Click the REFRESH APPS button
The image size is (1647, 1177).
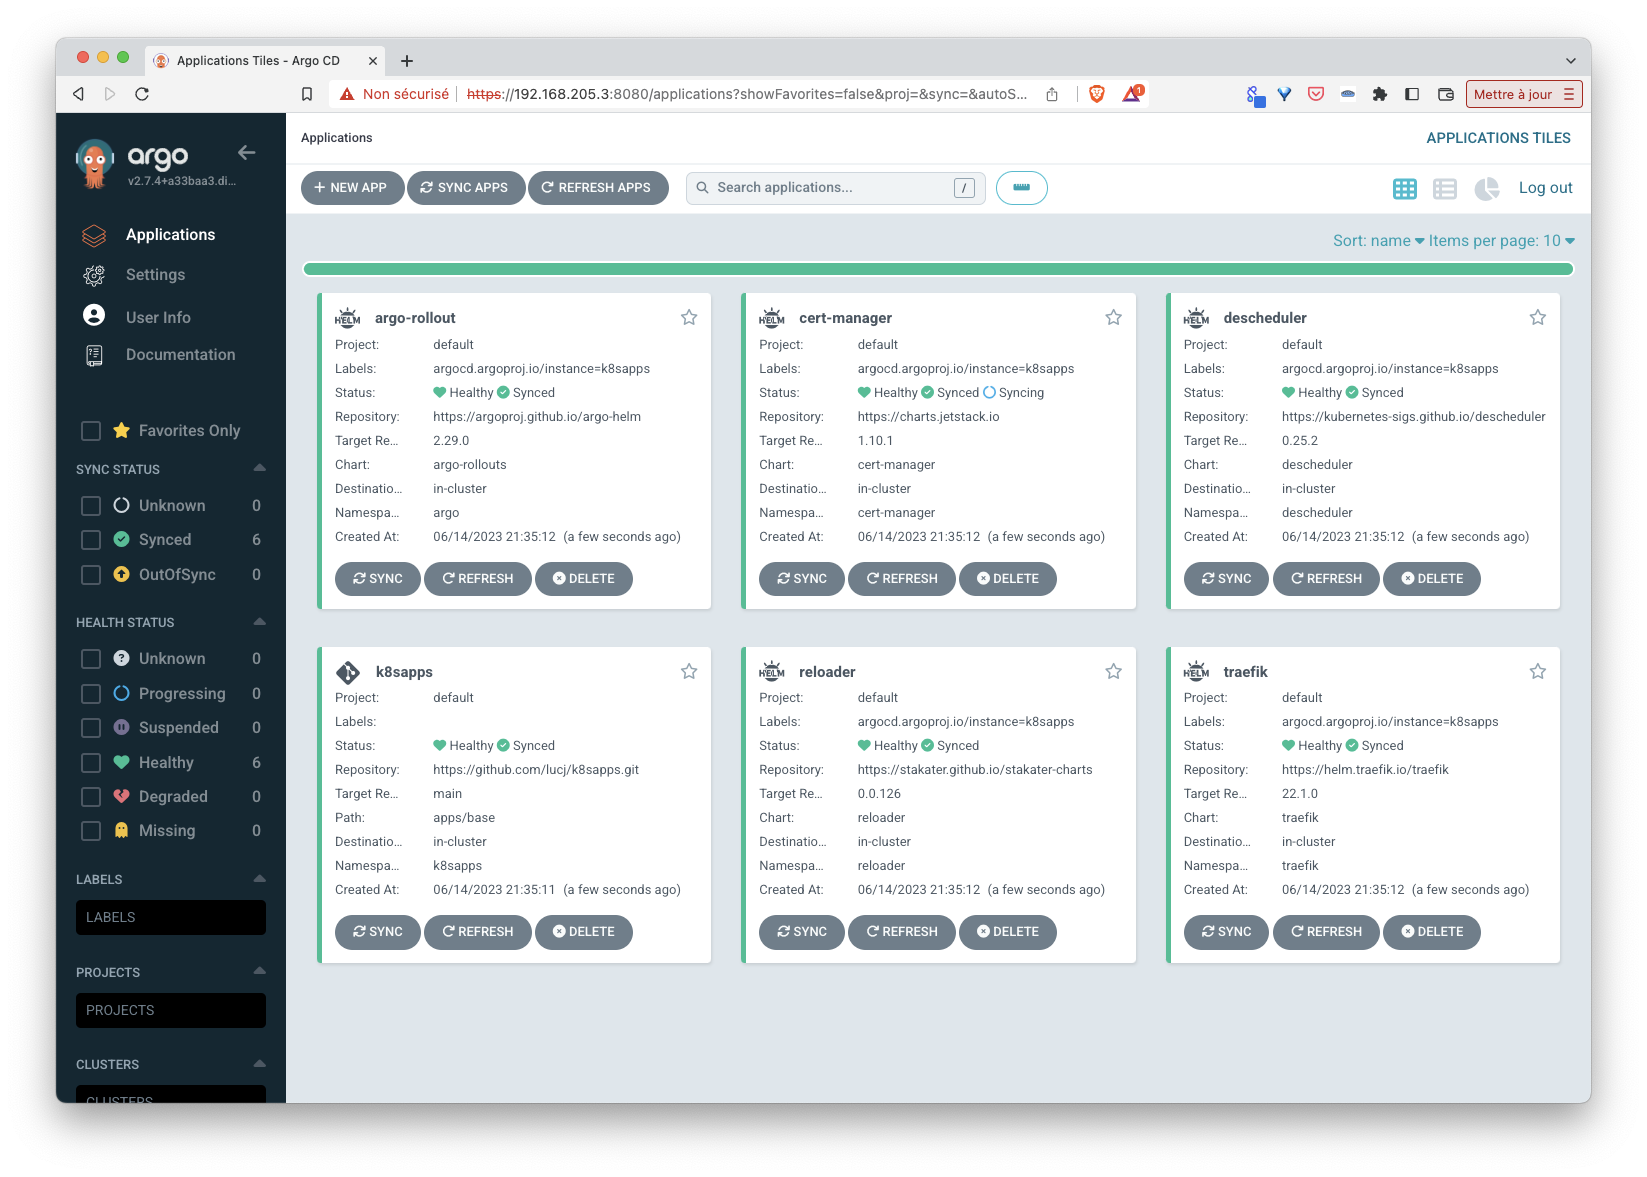coord(598,188)
